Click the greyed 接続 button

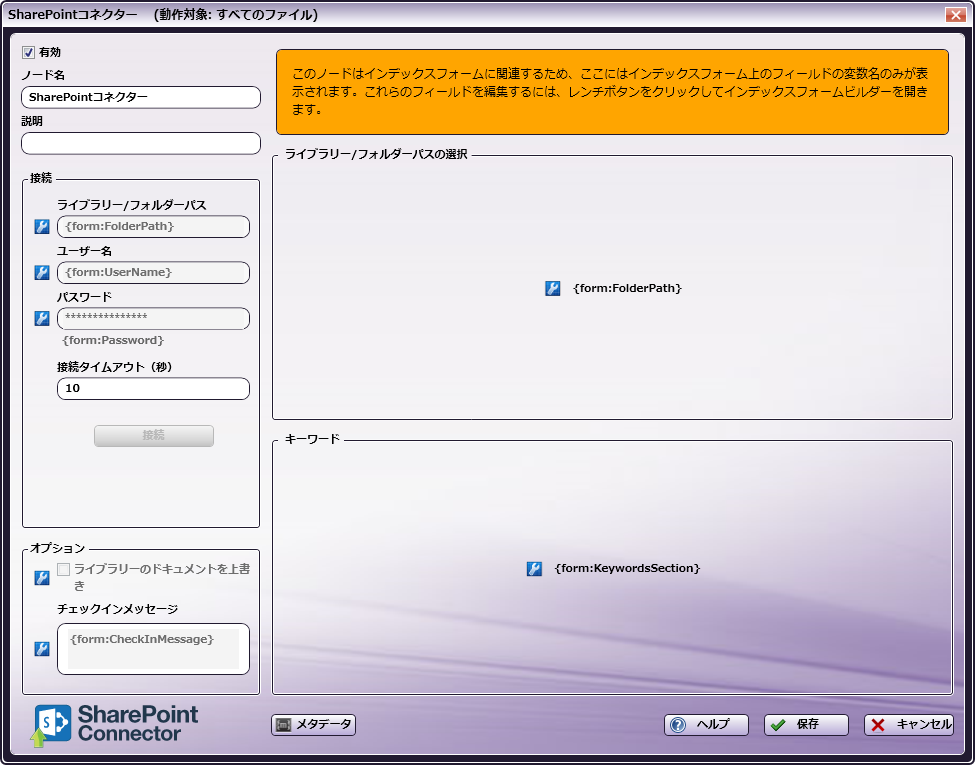[154, 435]
